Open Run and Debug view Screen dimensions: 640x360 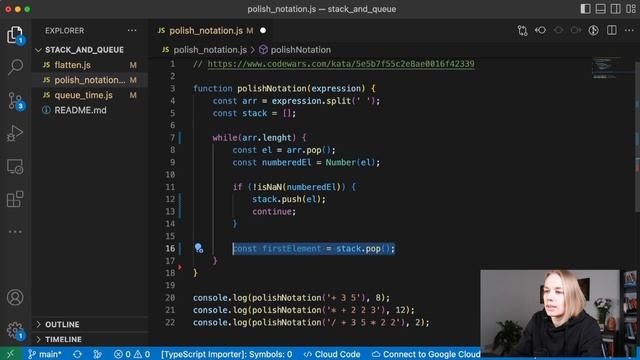tap(15, 133)
